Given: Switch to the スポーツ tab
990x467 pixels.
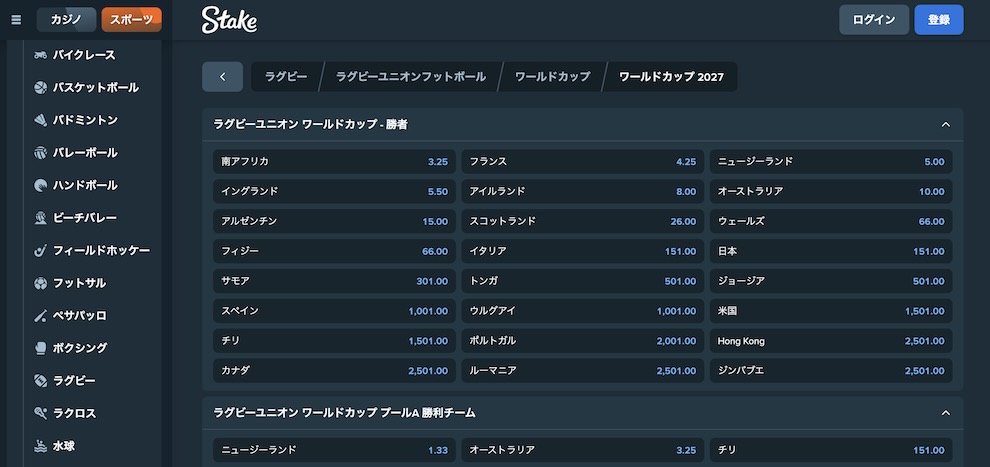Looking at the screenshot, I should pyautogui.click(x=131, y=20).
